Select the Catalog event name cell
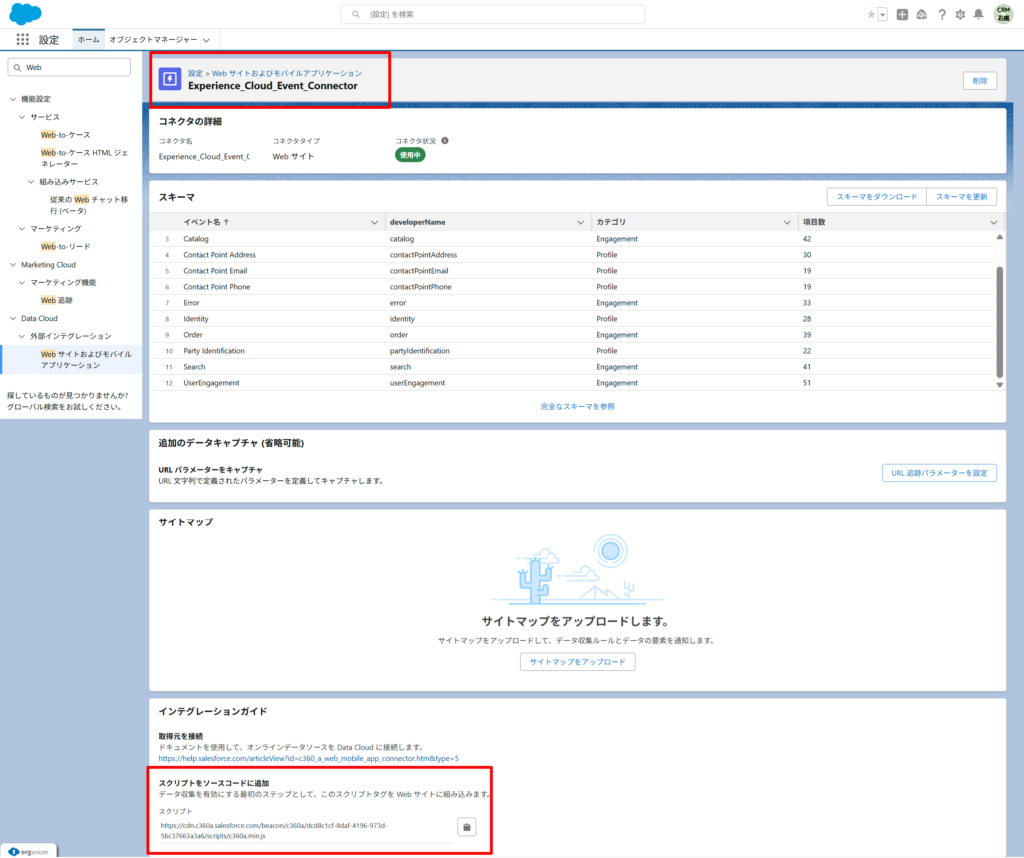The width and height of the screenshot is (1024, 858). tap(196, 239)
